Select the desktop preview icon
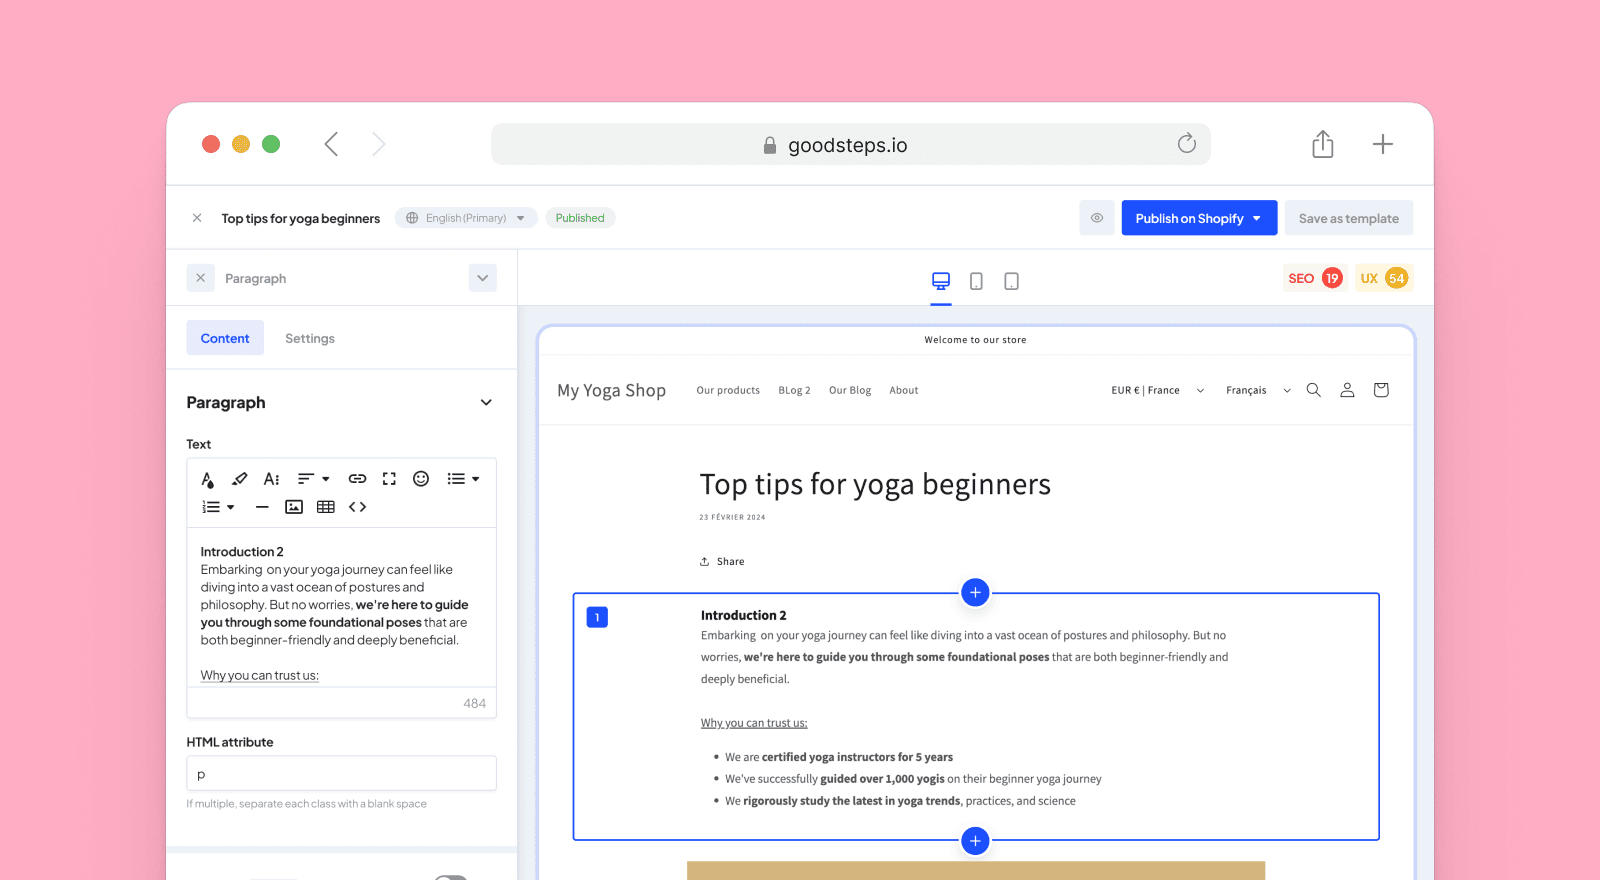 pyautogui.click(x=941, y=281)
